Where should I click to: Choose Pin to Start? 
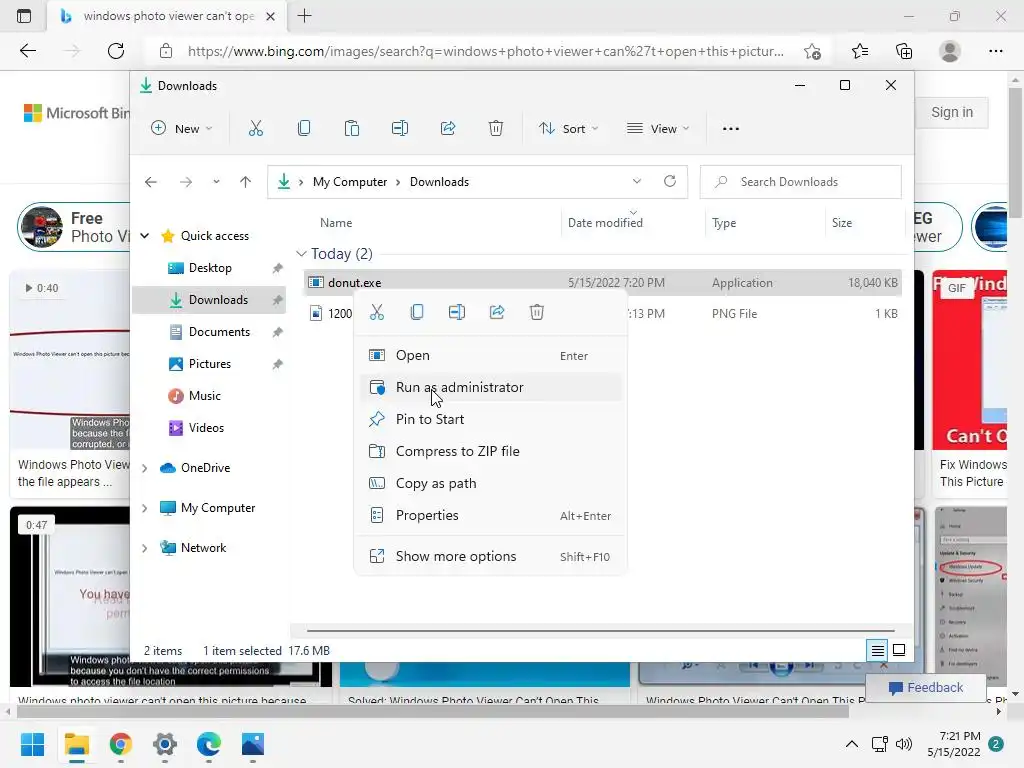(x=490, y=419)
